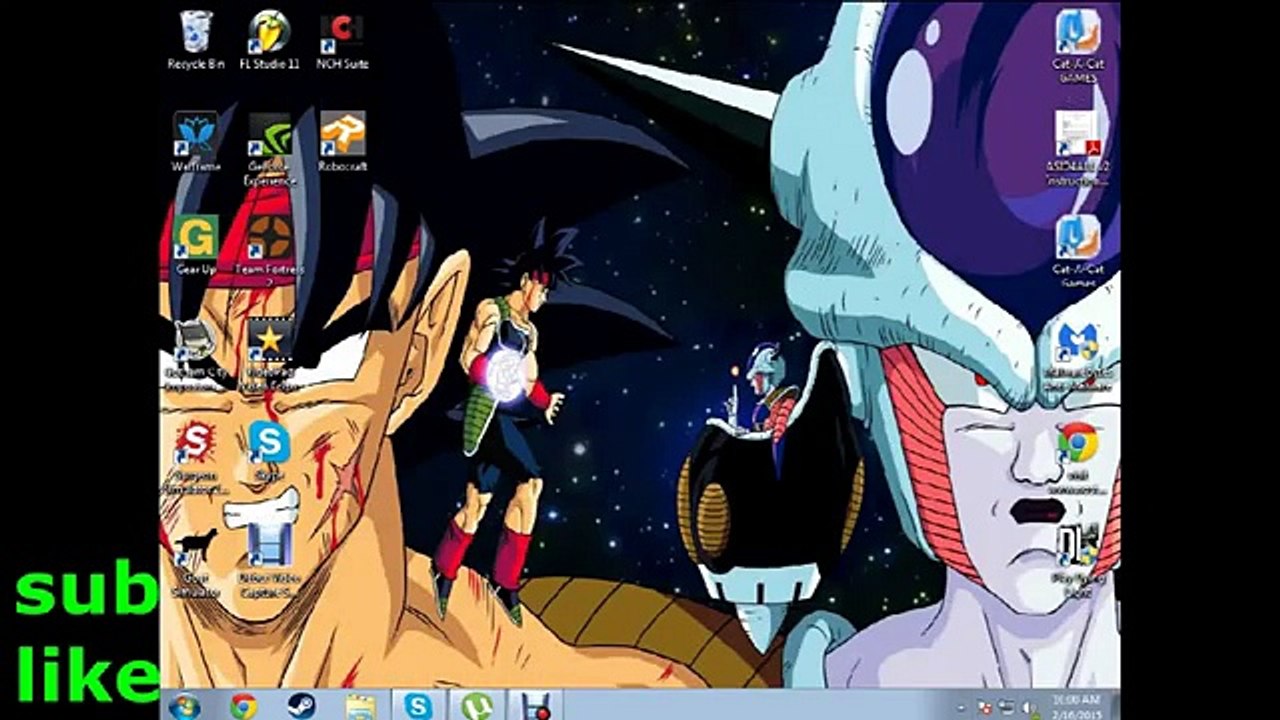The image size is (1280, 720).
Task: Launch the FL Studio 11 desktop shortcut
Action: (269, 40)
